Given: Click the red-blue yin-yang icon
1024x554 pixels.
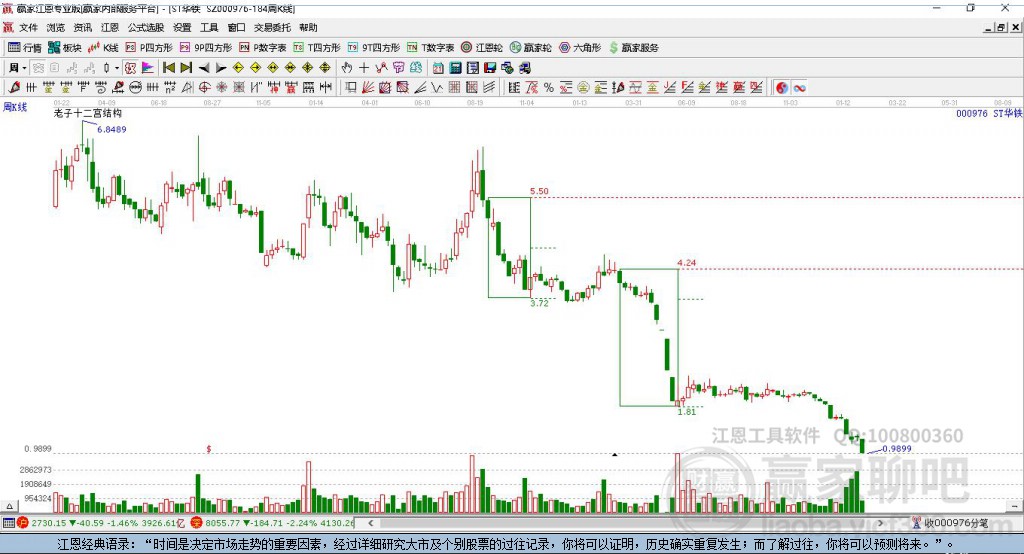Looking at the screenshot, I should [x=782, y=88].
